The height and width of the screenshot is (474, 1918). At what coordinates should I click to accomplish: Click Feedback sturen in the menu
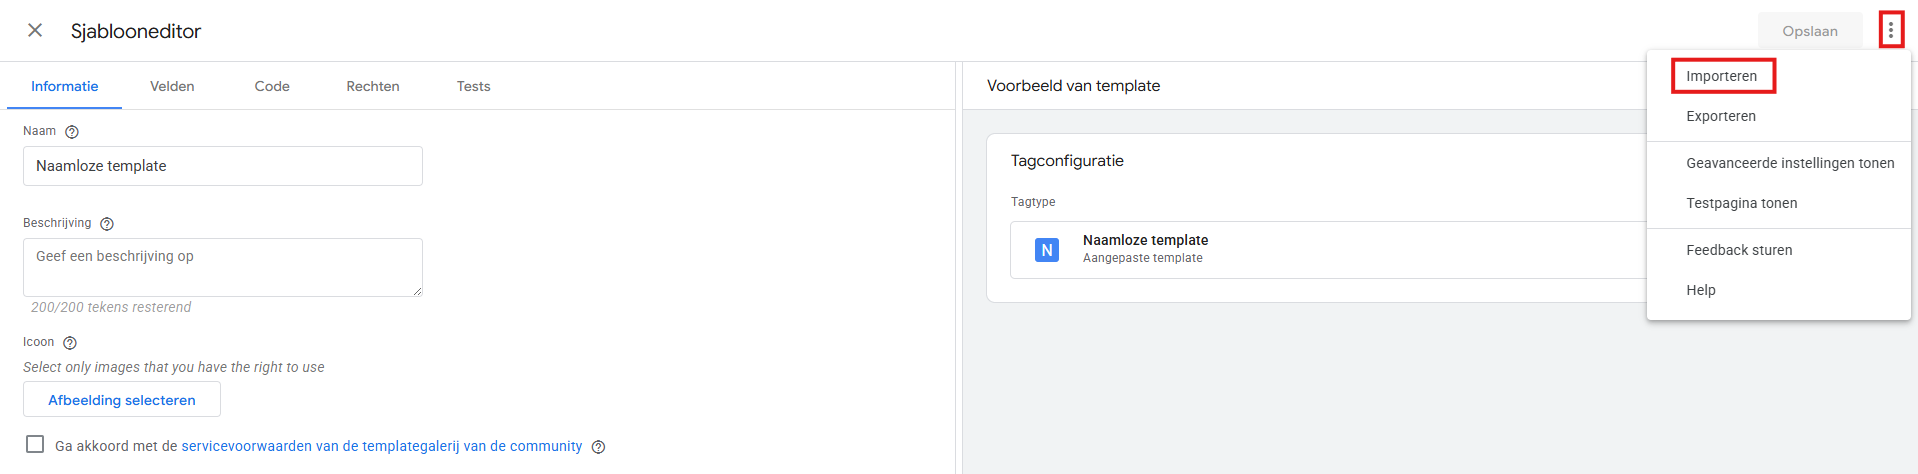point(1738,250)
